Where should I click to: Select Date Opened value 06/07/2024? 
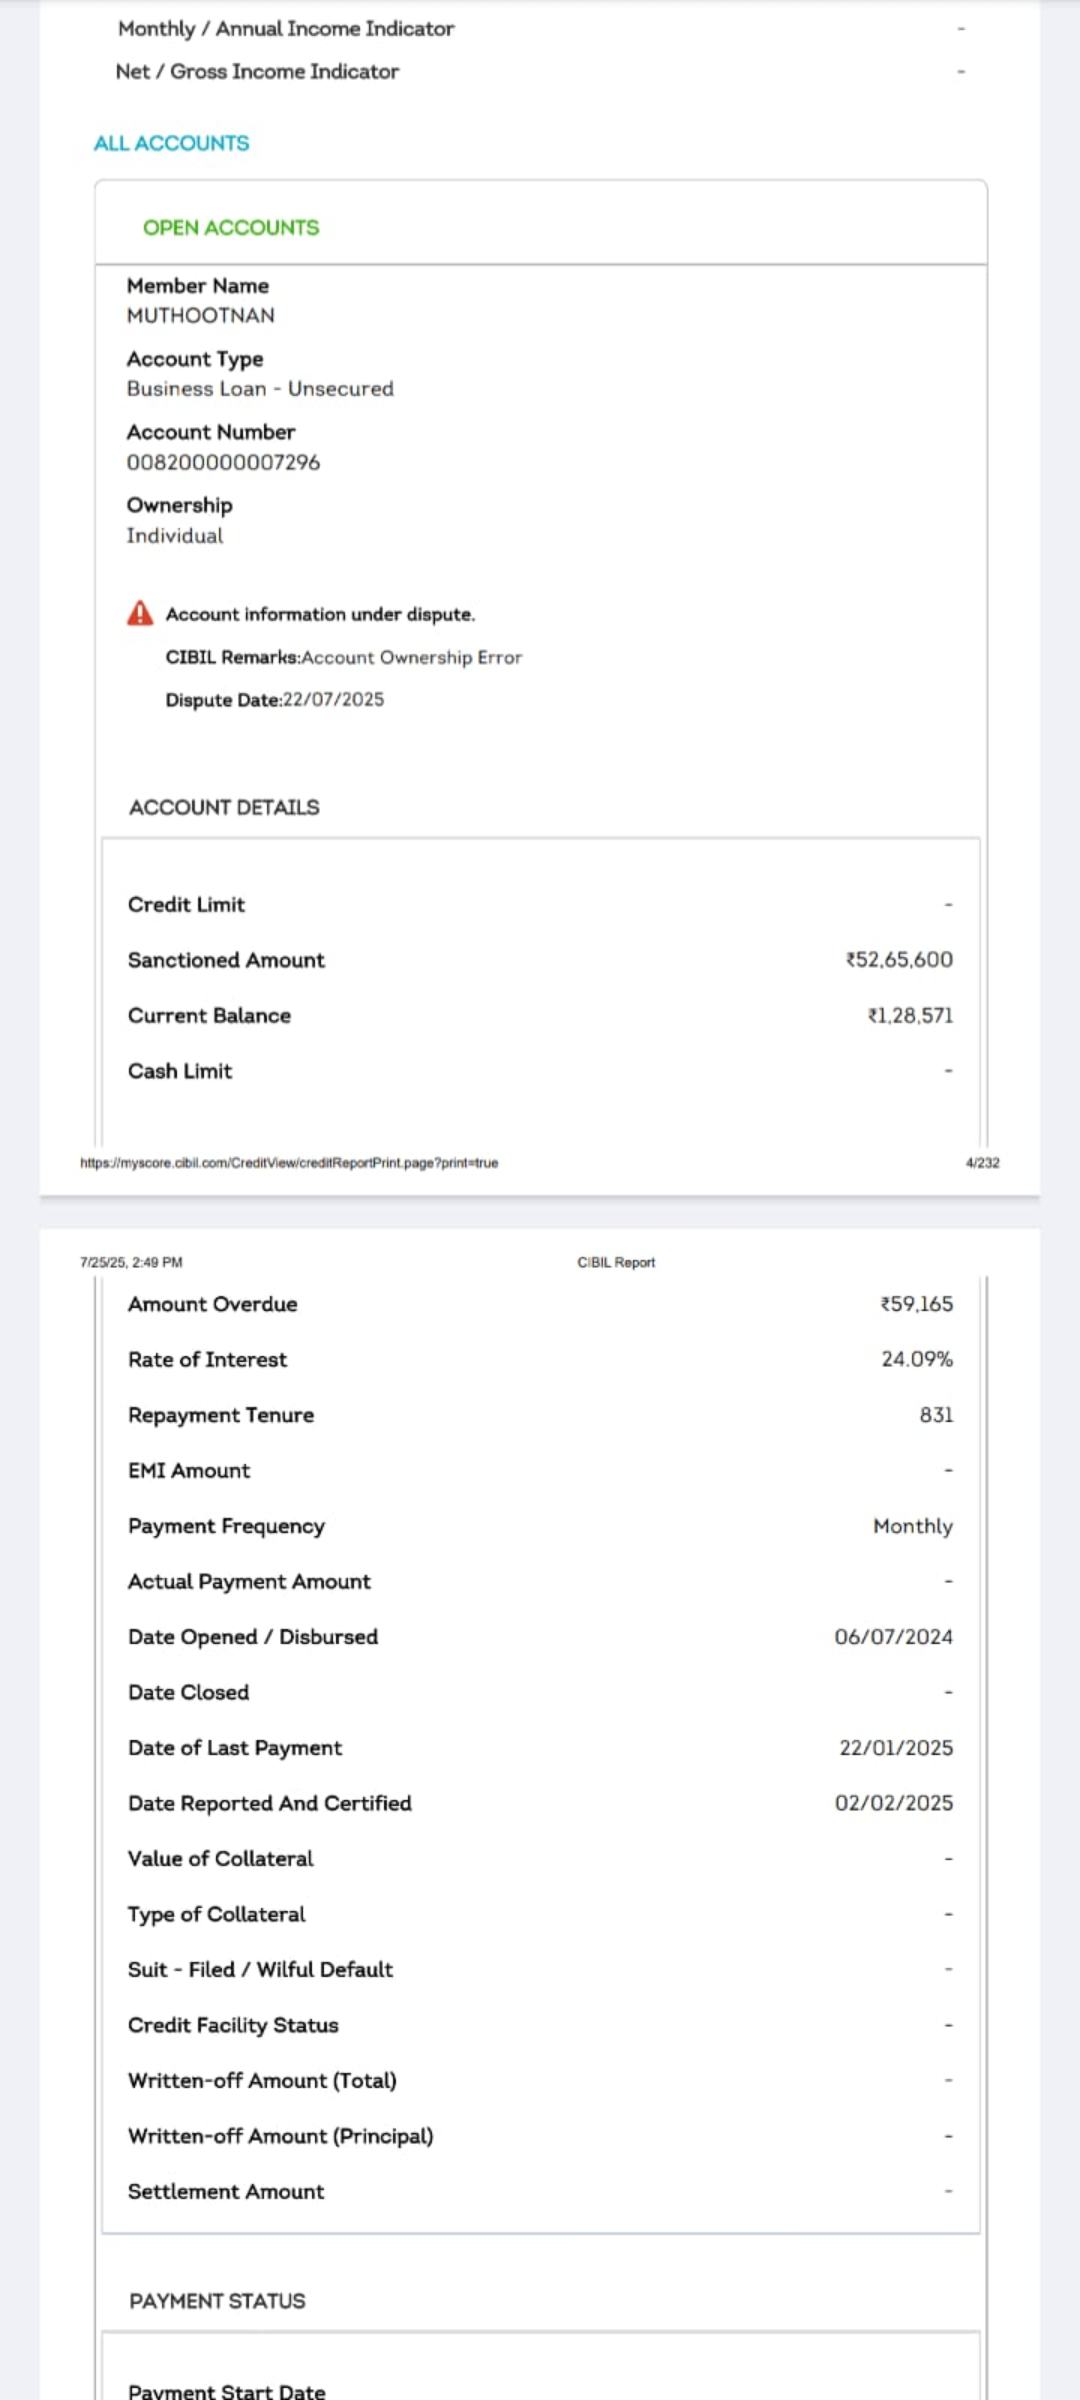point(893,1637)
